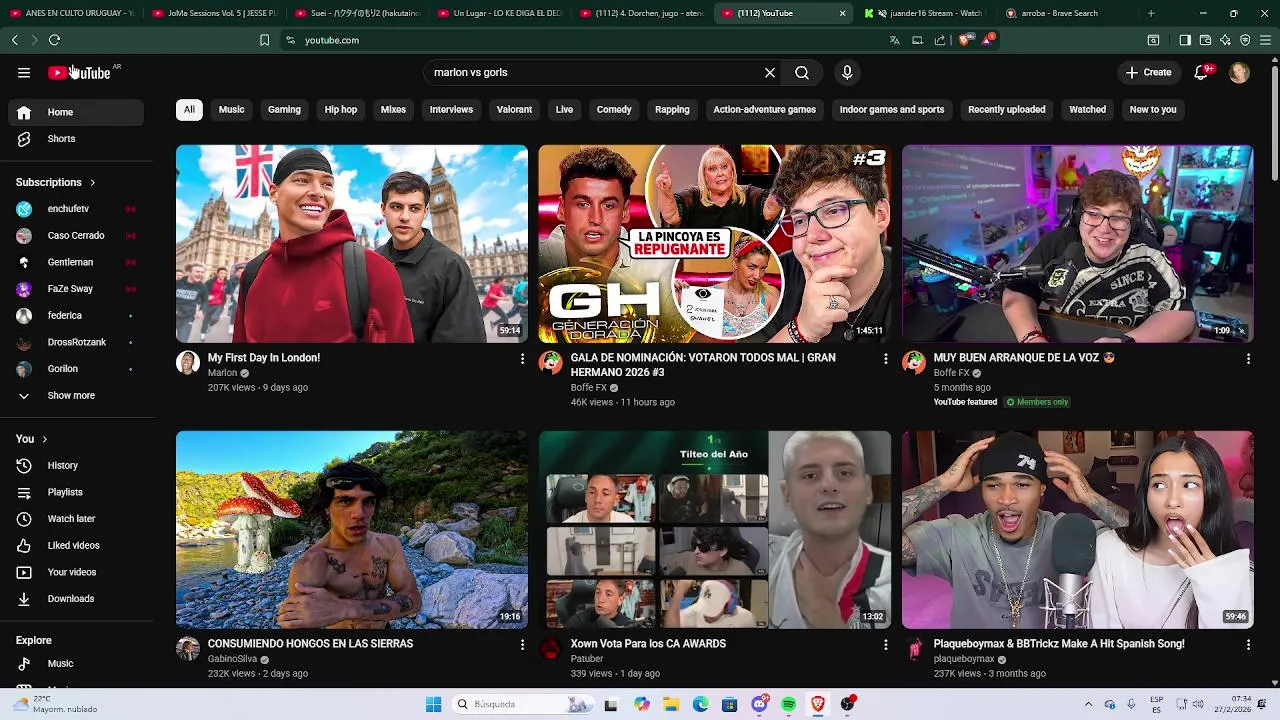Select the New to you chip

click(x=1153, y=110)
